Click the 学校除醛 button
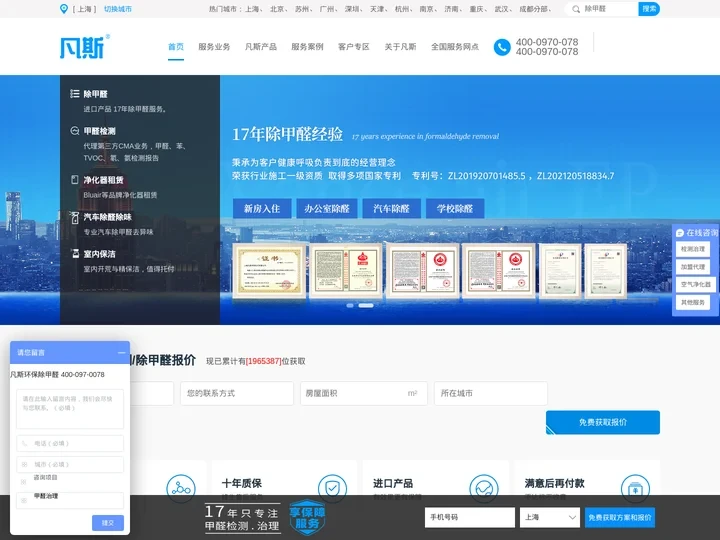 tap(455, 208)
